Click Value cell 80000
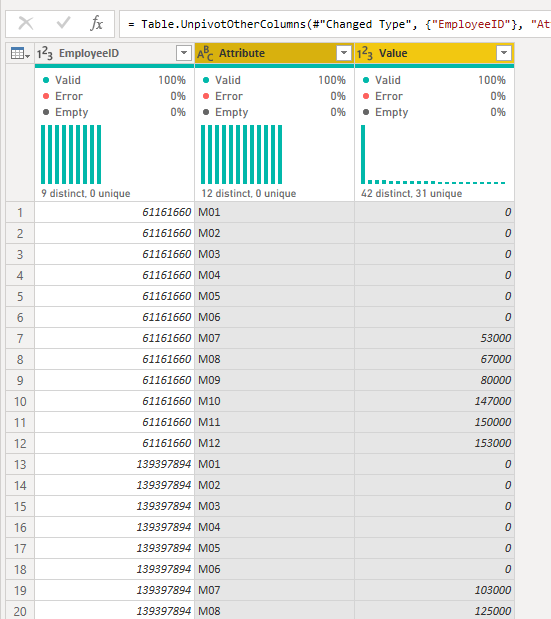Screen dimensions: 551x619 (x=434, y=380)
